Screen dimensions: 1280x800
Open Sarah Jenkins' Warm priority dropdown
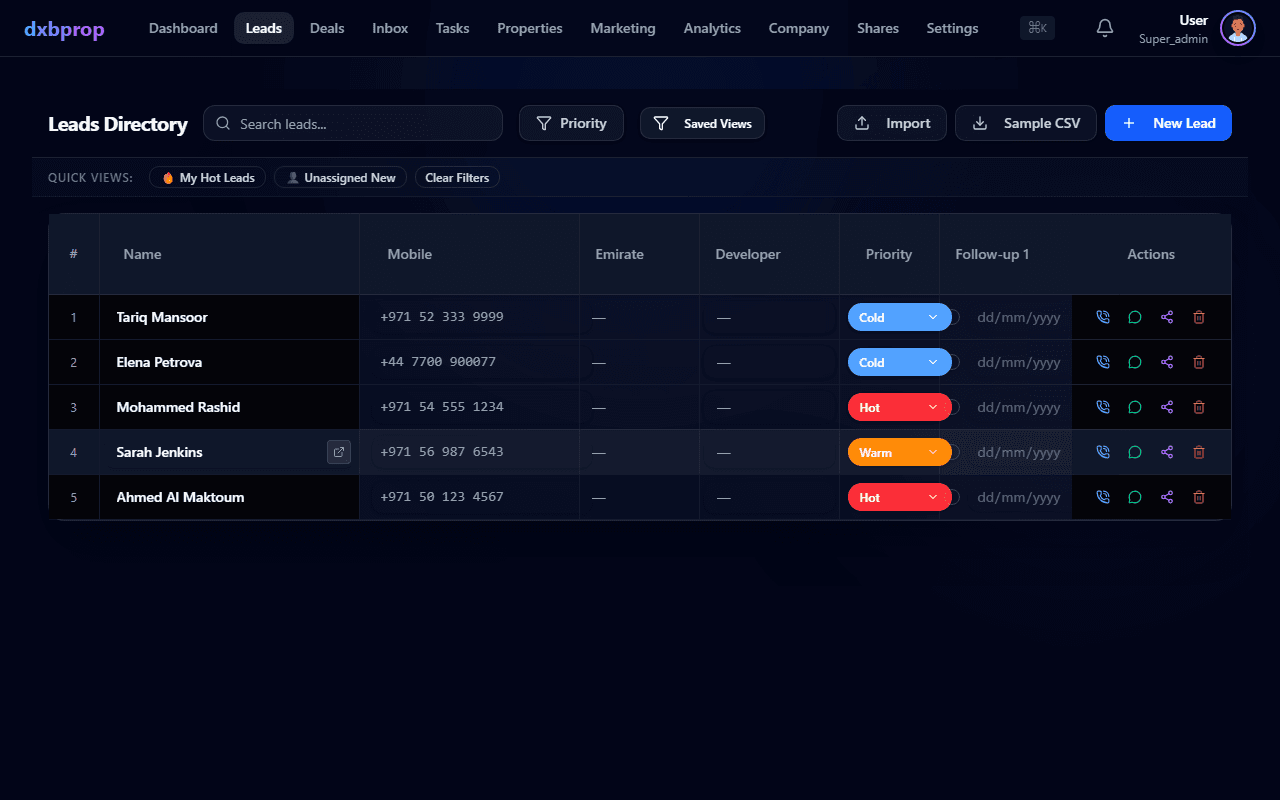click(x=900, y=452)
